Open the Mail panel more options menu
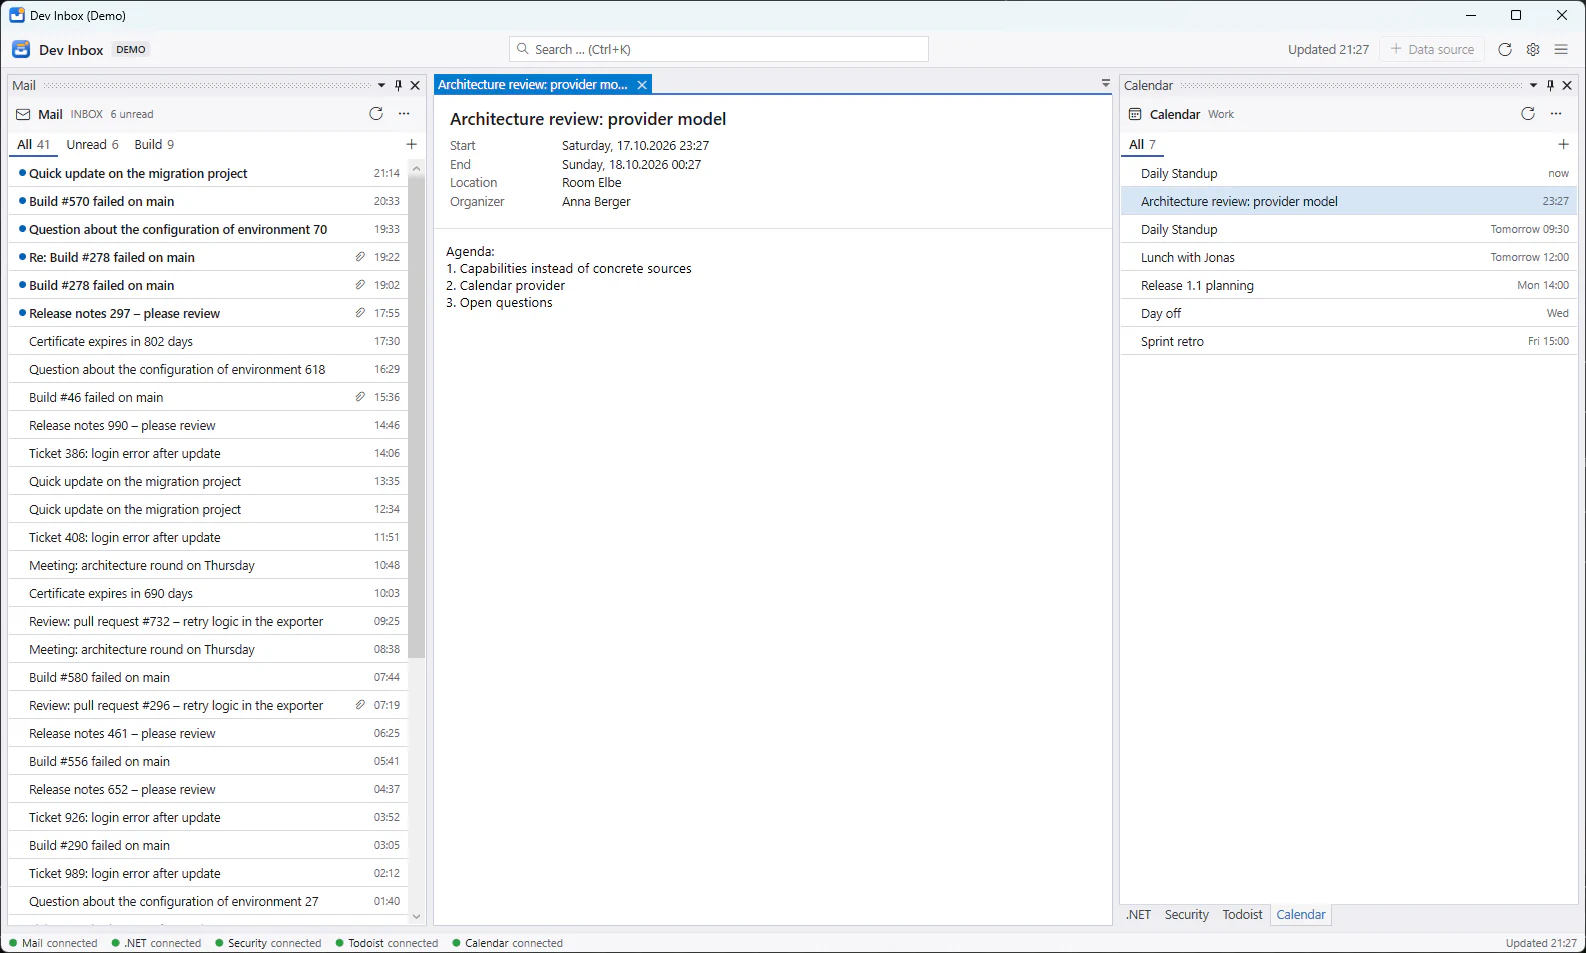1586x953 pixels. [404, 114]
